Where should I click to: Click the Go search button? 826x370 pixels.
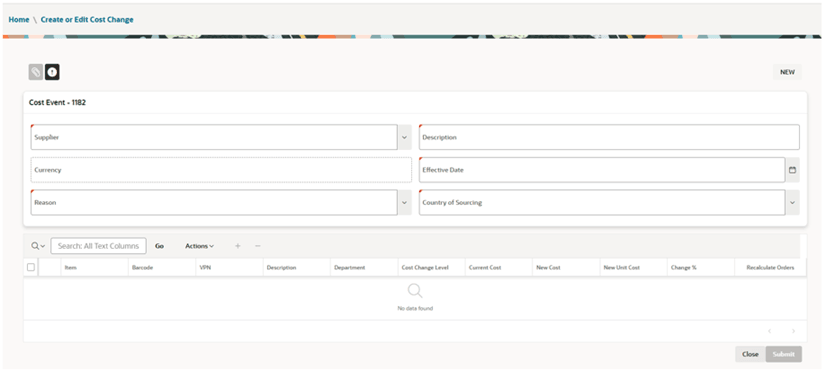pyautogui.click(x=159, y=246)
